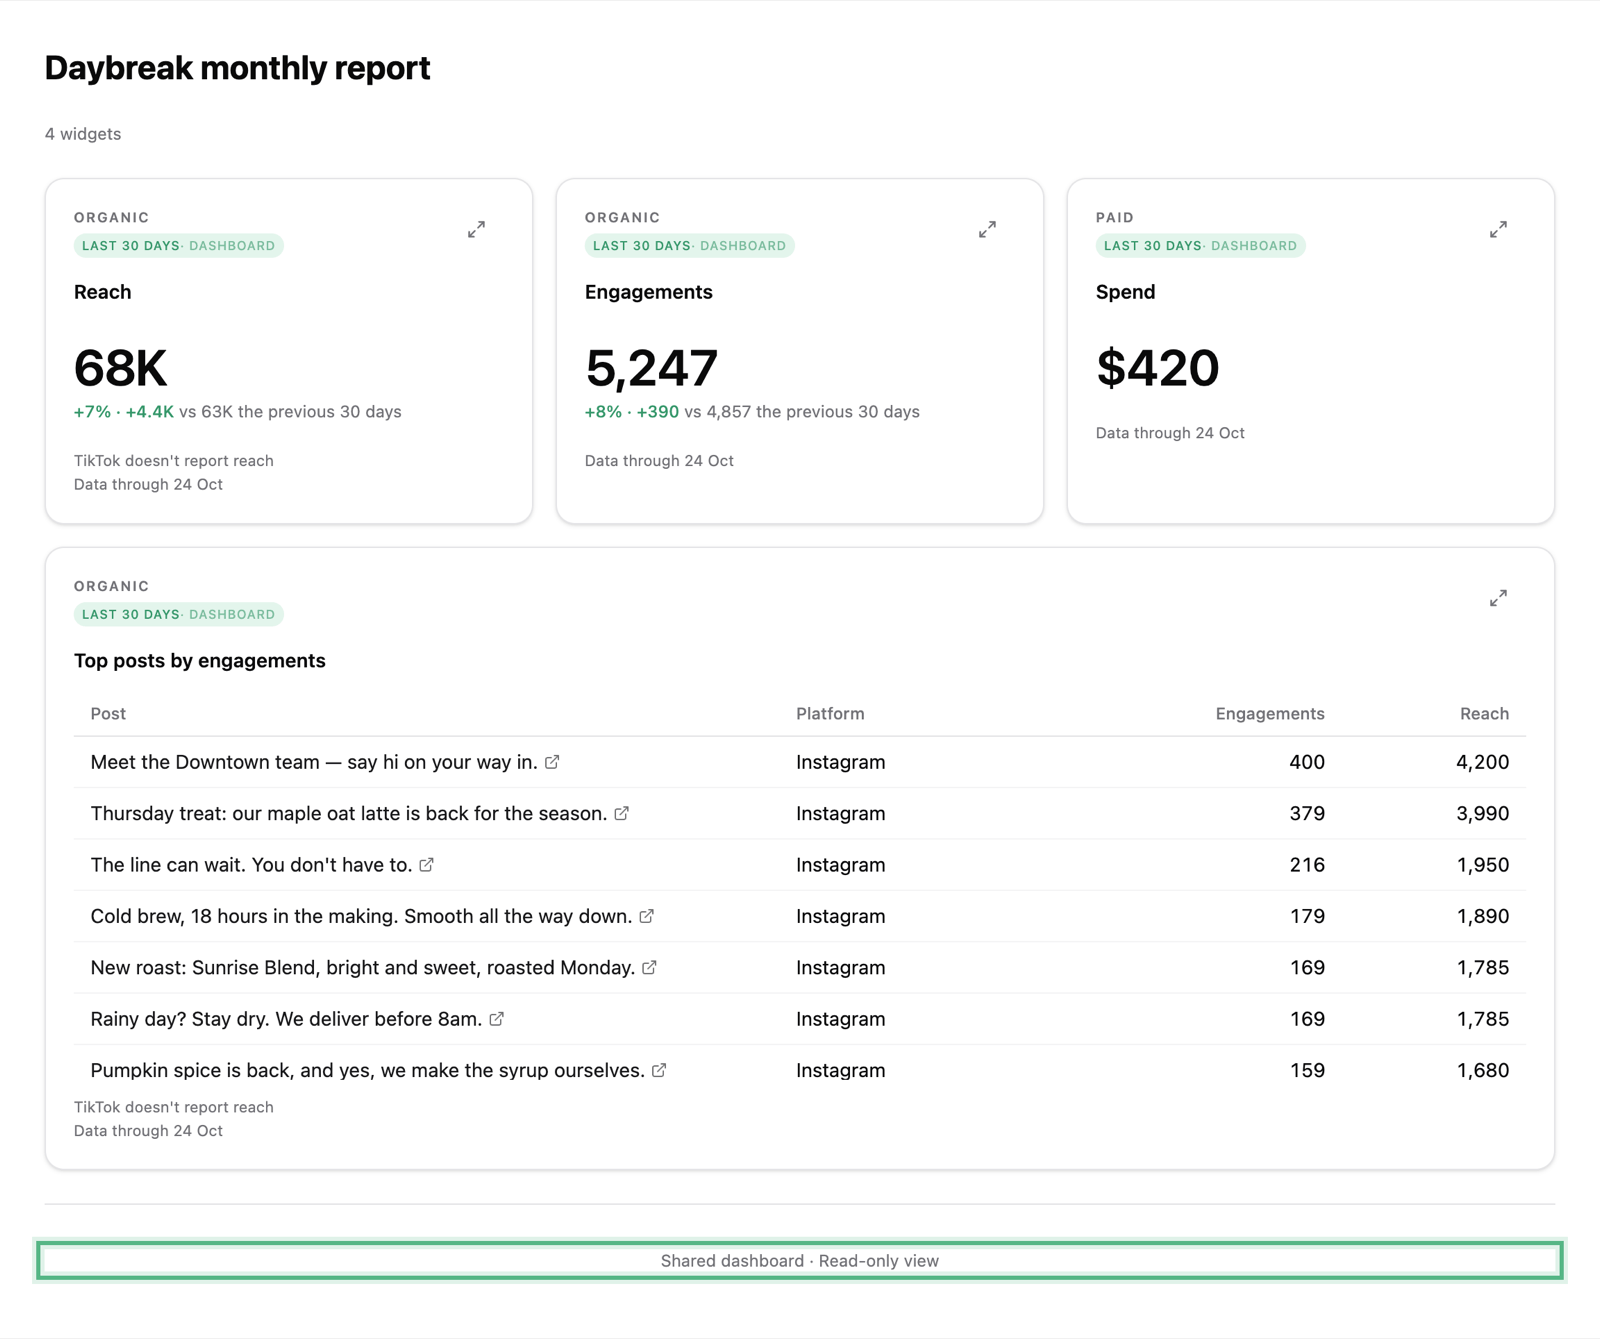Viewport: 1600px width, 1339px height.
Task: Expand the Reach widget
Action: point(476,229)
